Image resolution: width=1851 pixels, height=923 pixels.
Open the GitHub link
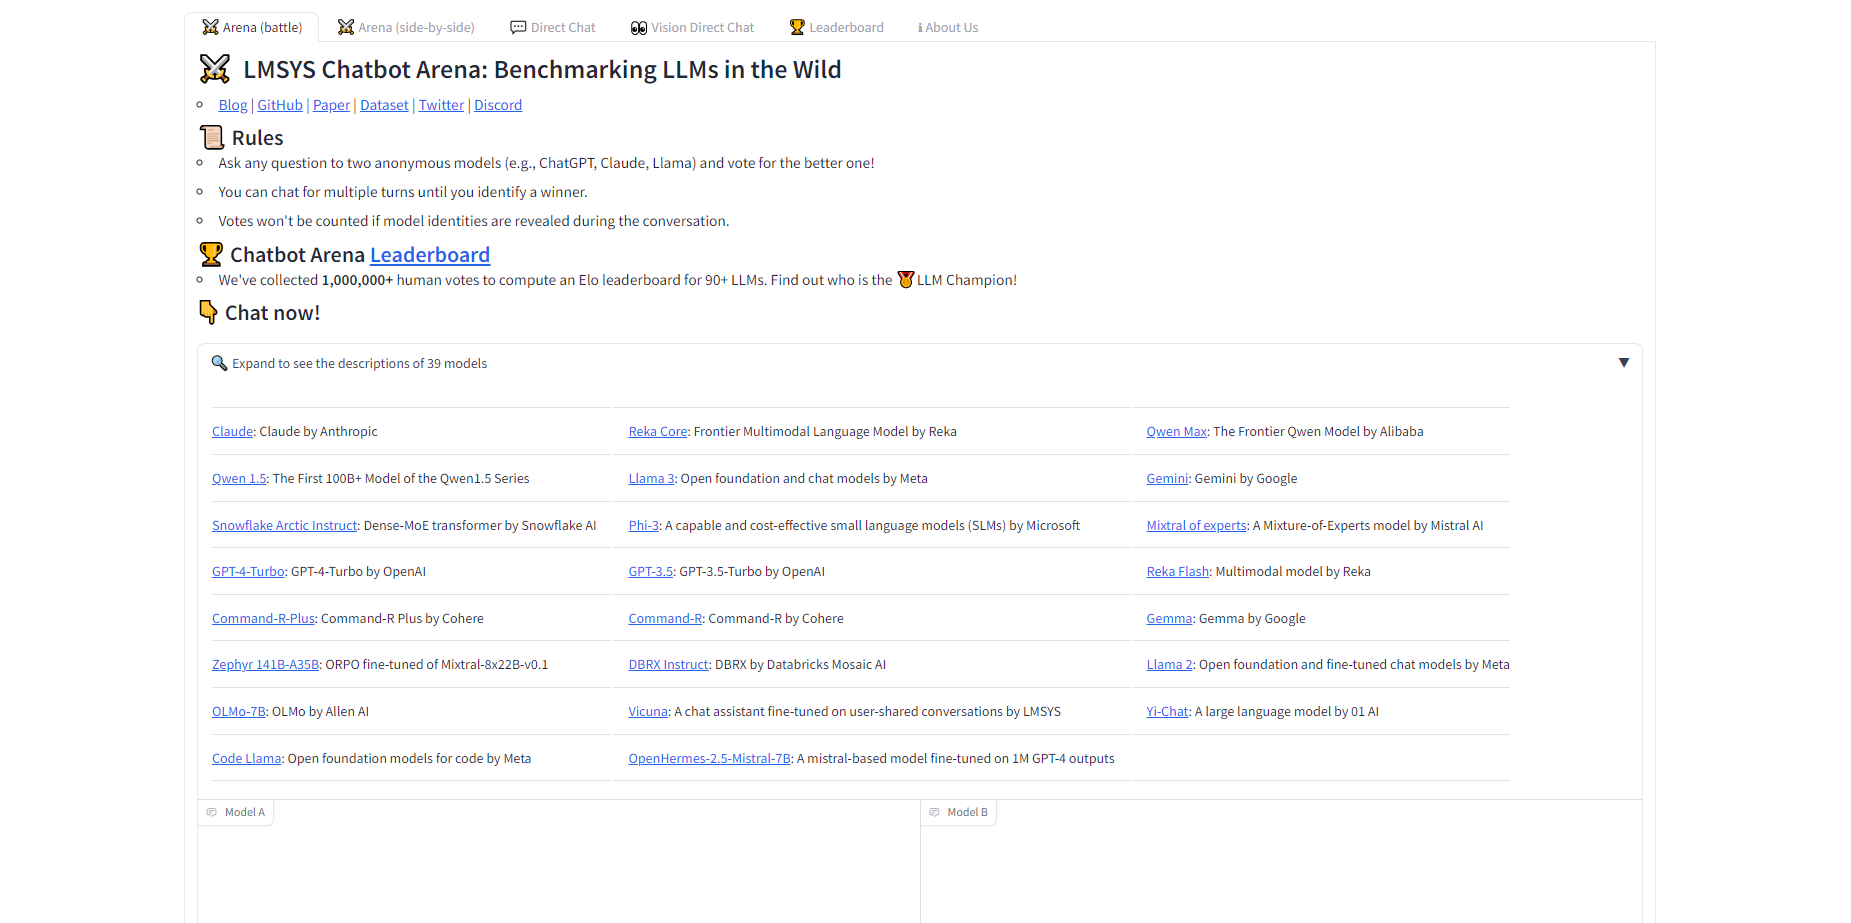pyautogui.click(x=280, y=105)
